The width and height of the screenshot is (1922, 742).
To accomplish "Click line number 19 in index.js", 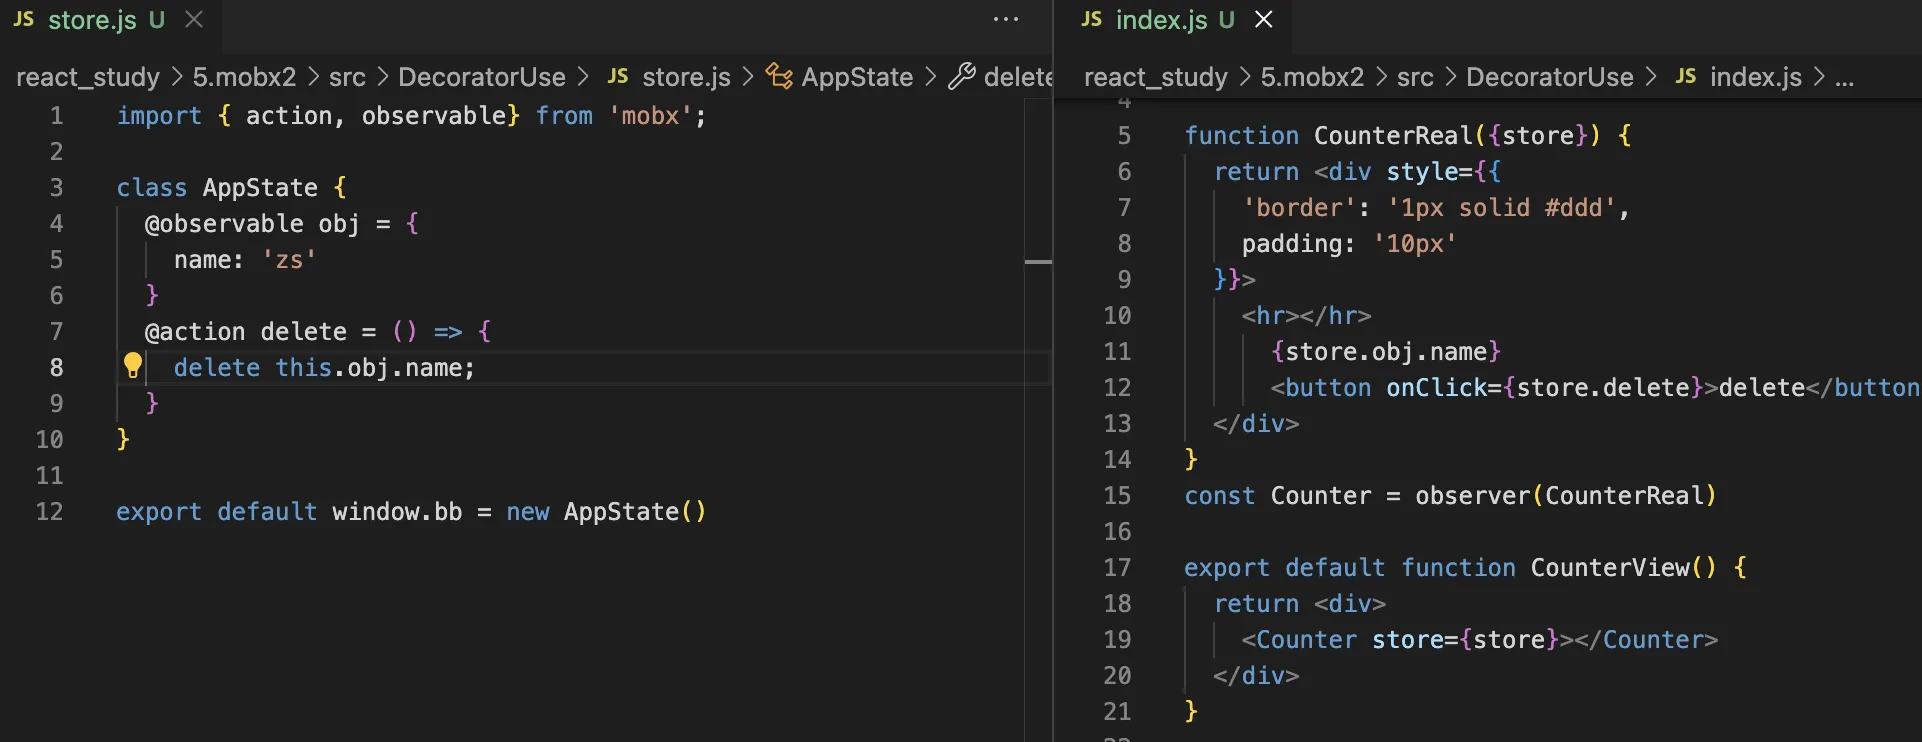I will tap(1117, 640).
